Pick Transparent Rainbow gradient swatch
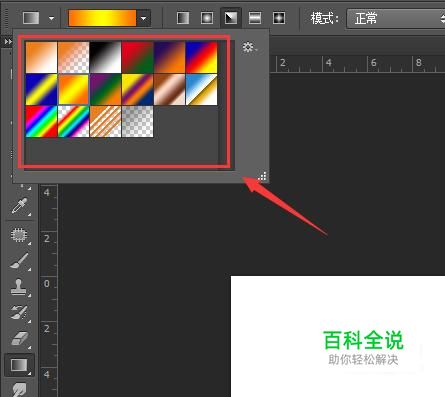This screenshot has width=445, height=397. click(x=73, y=121)
